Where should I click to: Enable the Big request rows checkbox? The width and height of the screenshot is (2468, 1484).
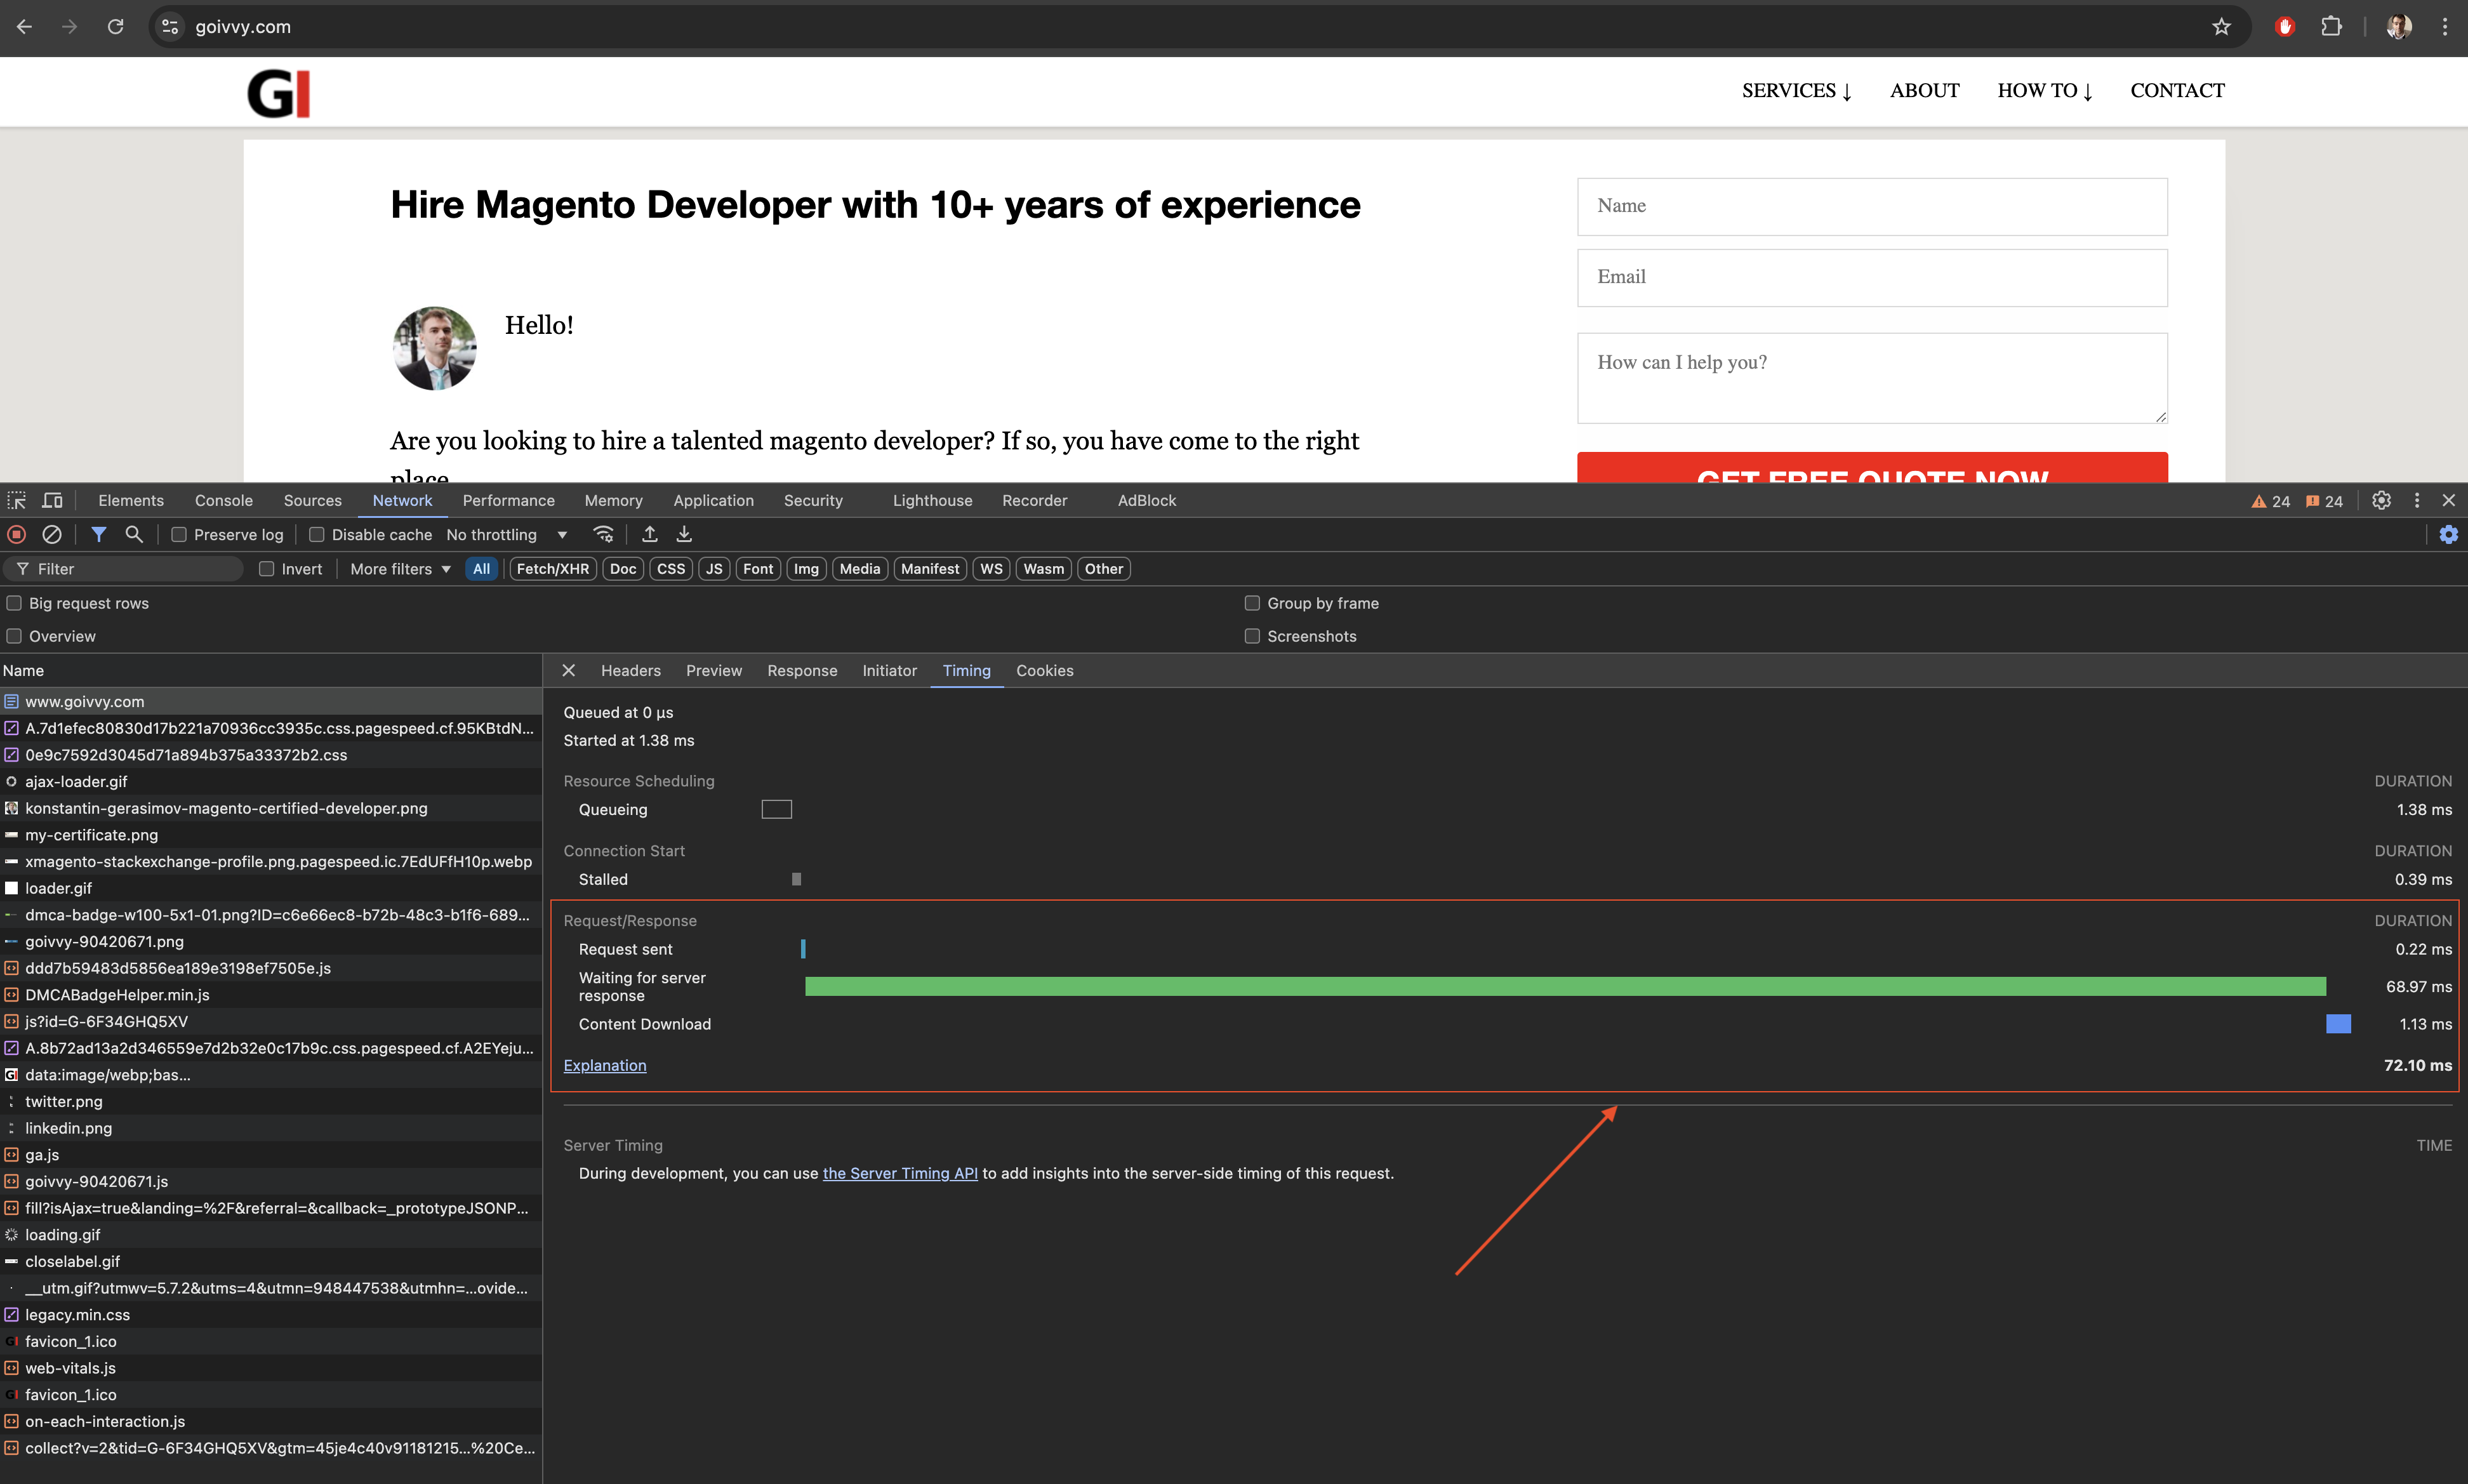click(14, 603)
